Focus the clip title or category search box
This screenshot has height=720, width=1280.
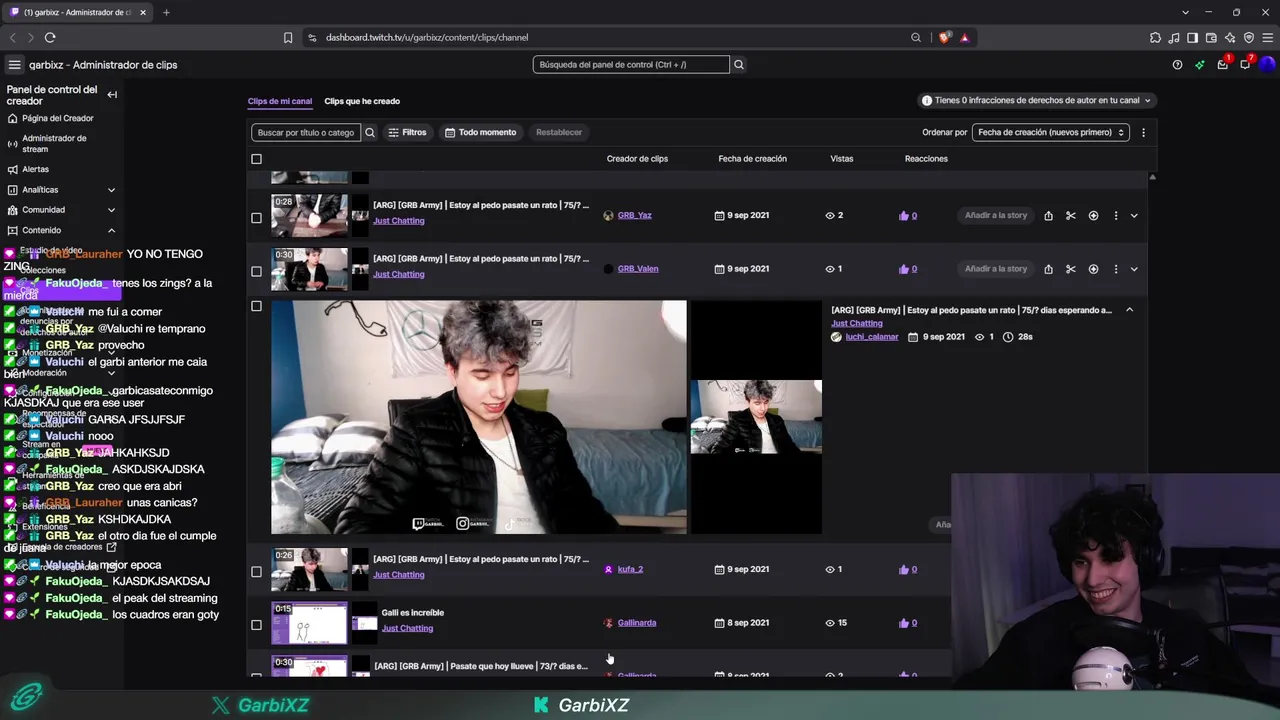(306, 132)
